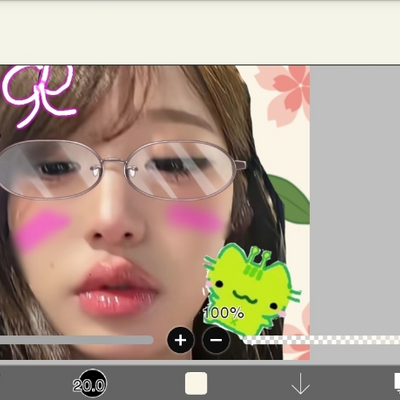Tap the minus button to decrease brush
This screenshot has width=400, height=400.
click(216, 340)
